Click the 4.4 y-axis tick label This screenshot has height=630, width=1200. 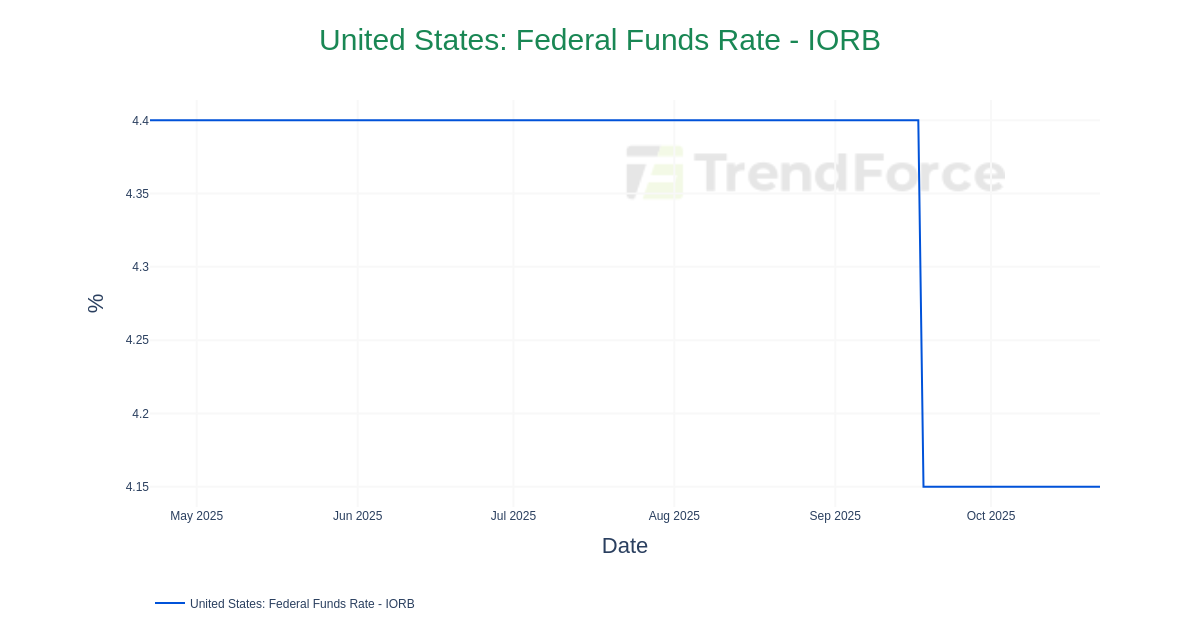coord(140,121)
